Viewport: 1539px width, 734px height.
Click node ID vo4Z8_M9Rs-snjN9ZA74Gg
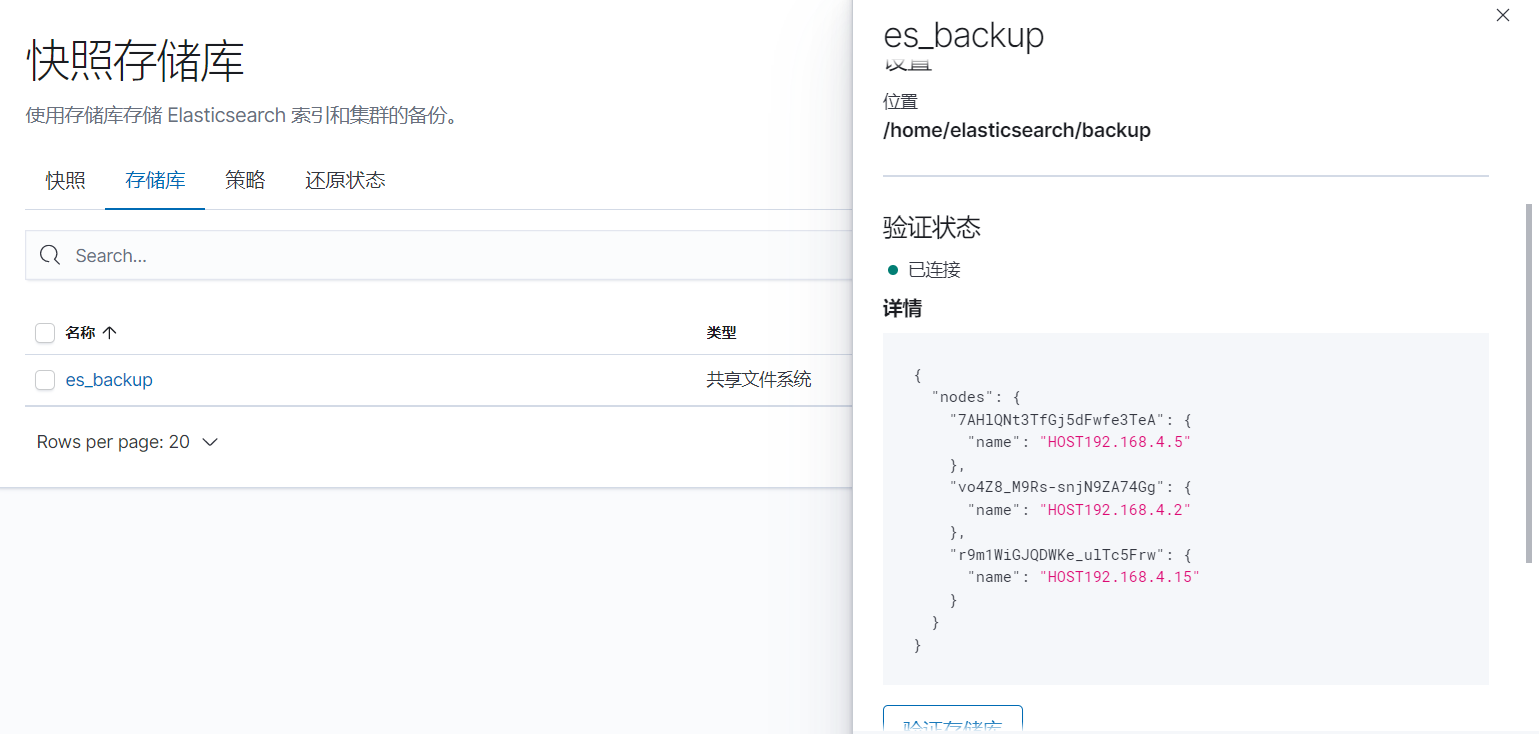coord(1056,487)
